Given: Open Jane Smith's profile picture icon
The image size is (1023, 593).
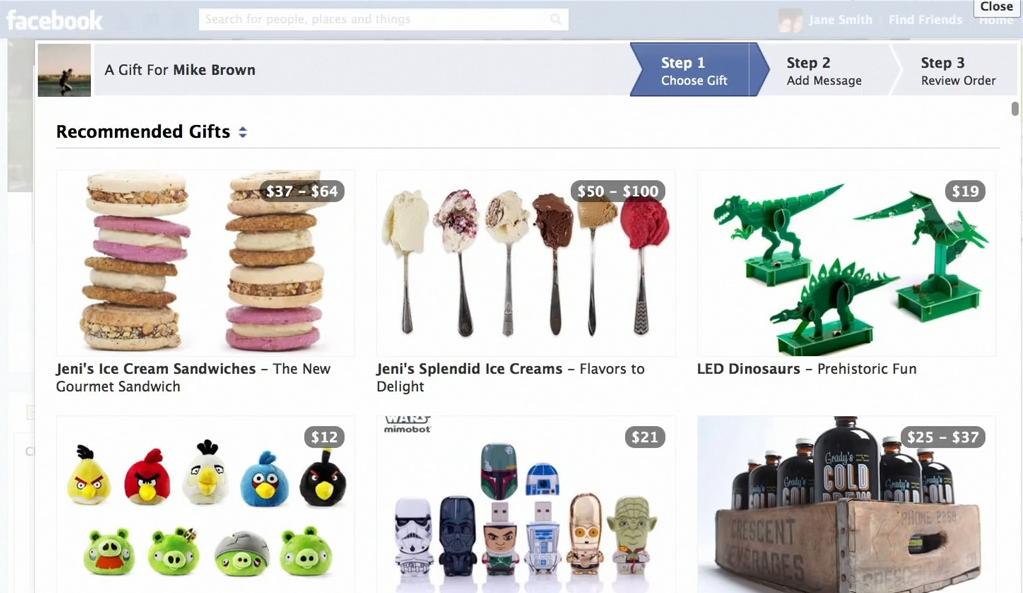Looking at the screenshot, I should coord(790,20).
